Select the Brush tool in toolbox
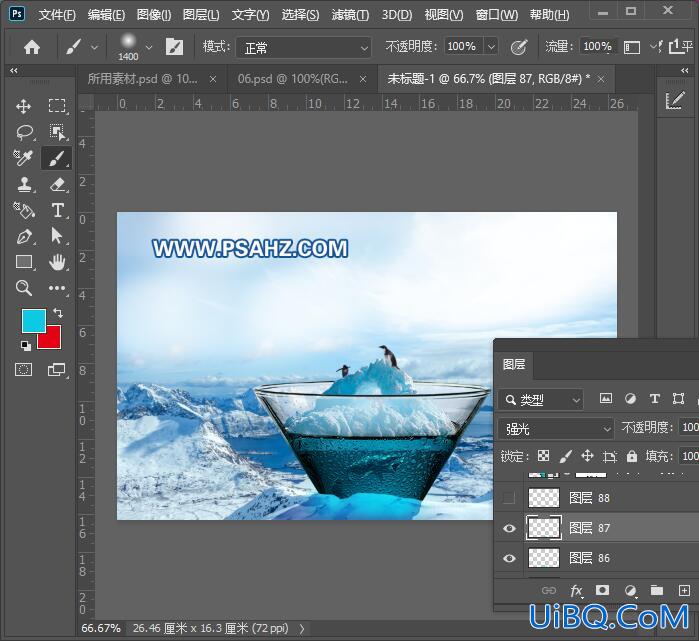 tap(57, 158)
